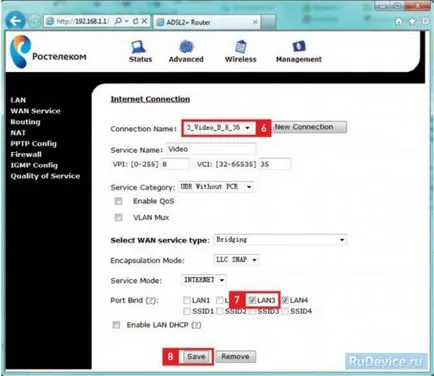Toggle the Enable QoS checkbox
Image resolution: width=434 pixels, height=376 pixels.
coord(118,201)
